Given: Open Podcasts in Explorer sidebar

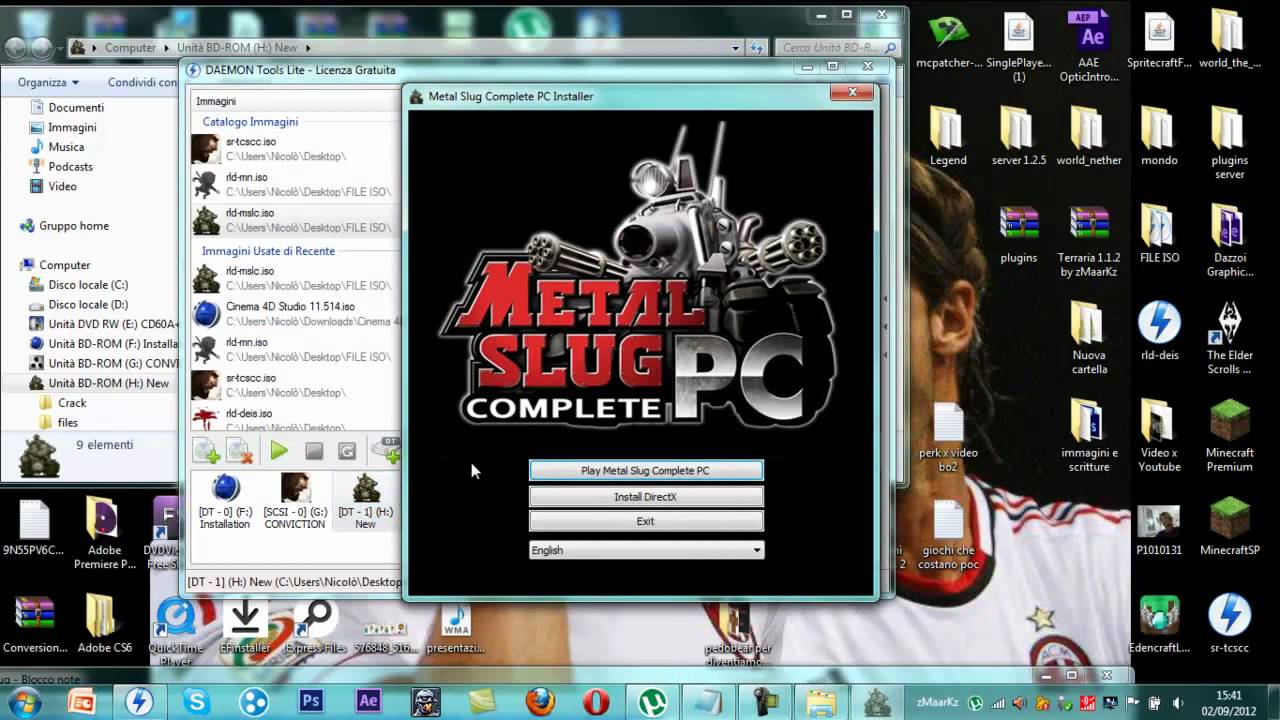Looking at the screenshot, I should click(70, 166).
